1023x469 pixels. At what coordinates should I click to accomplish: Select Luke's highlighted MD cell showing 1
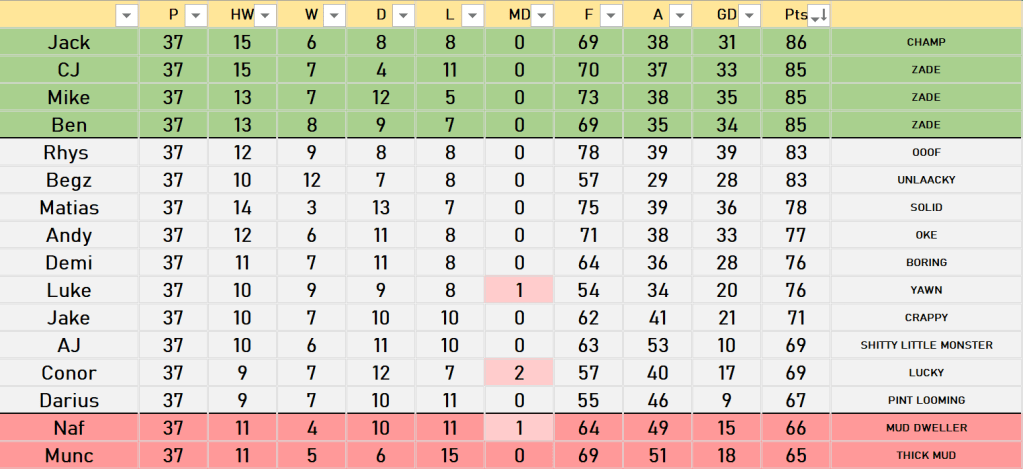click(518, 290)
